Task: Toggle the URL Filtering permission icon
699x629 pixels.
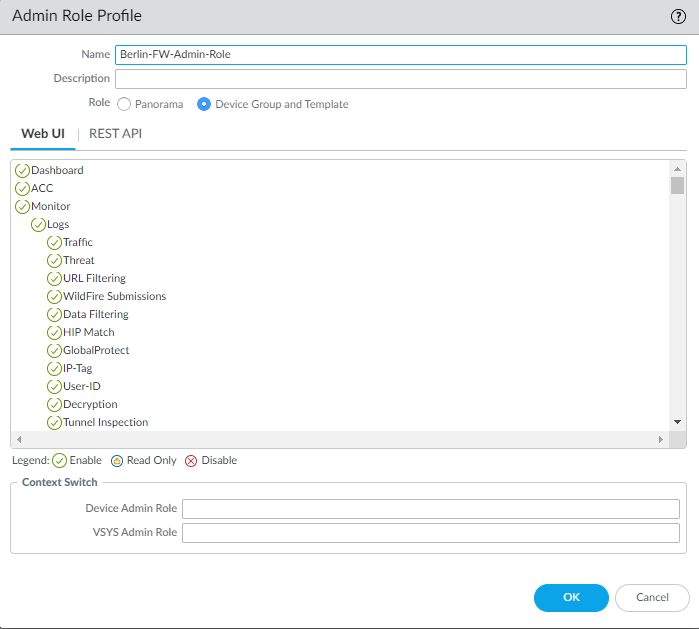Action: point(54,279)
